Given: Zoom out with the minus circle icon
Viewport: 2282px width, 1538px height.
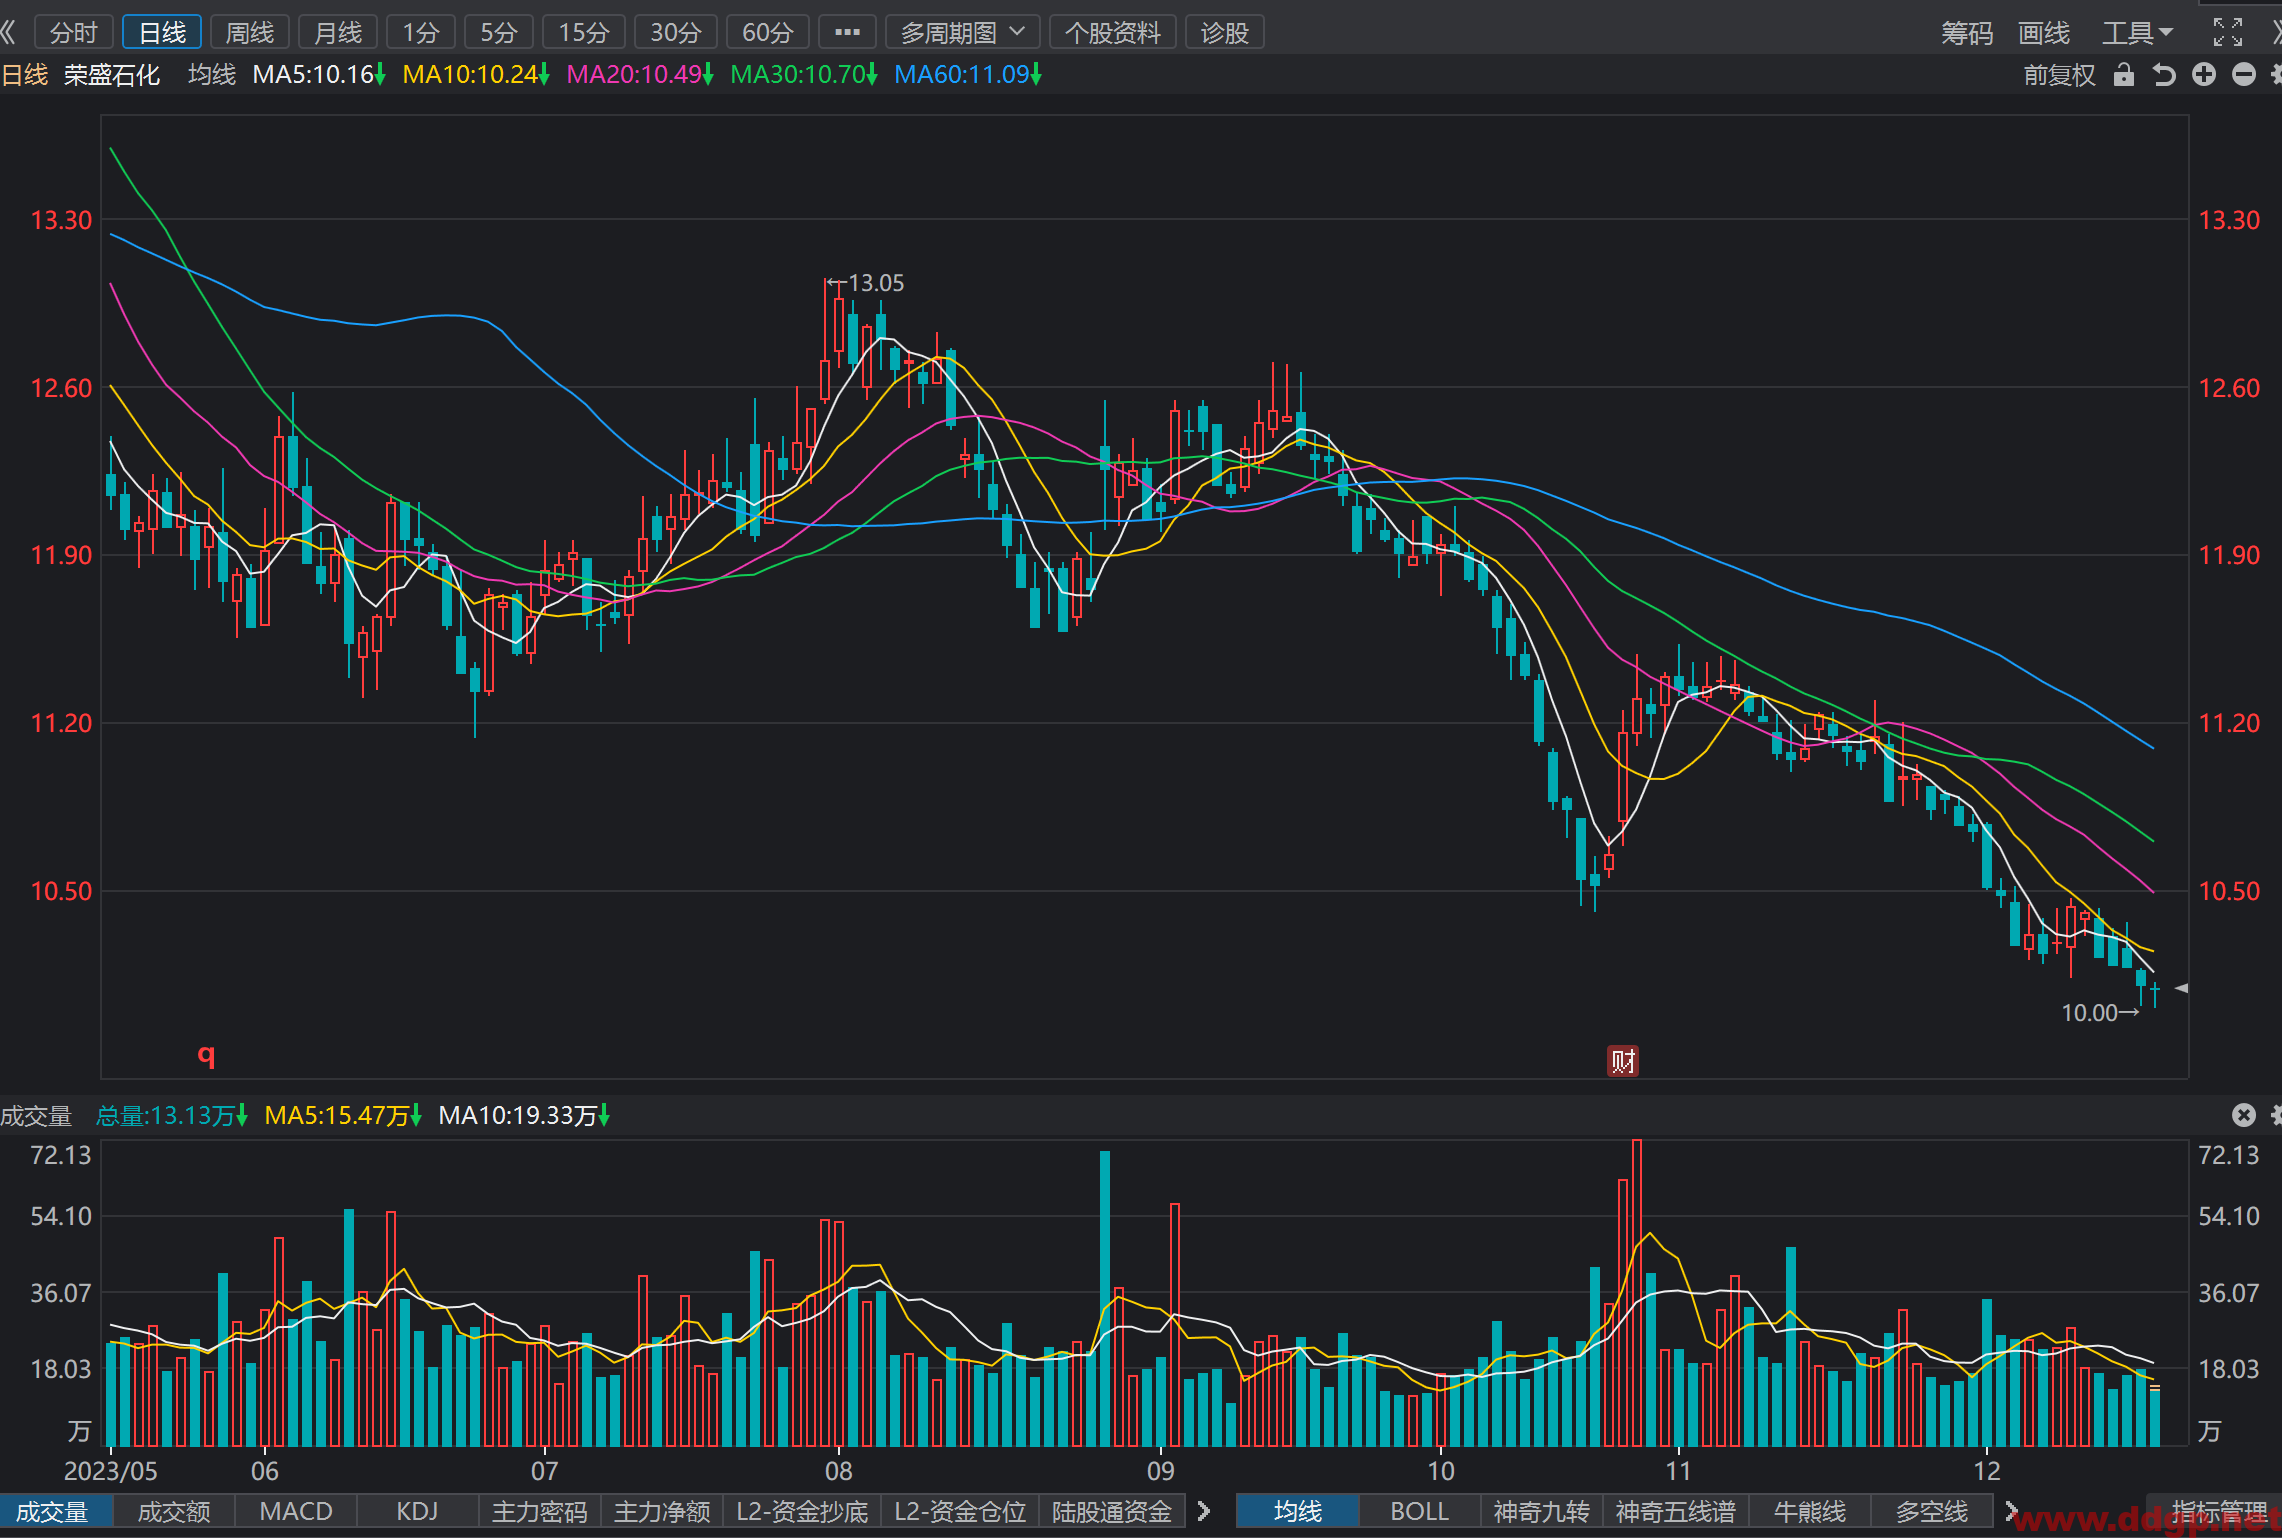Looking at the screenshot, I should point(2244,75).
